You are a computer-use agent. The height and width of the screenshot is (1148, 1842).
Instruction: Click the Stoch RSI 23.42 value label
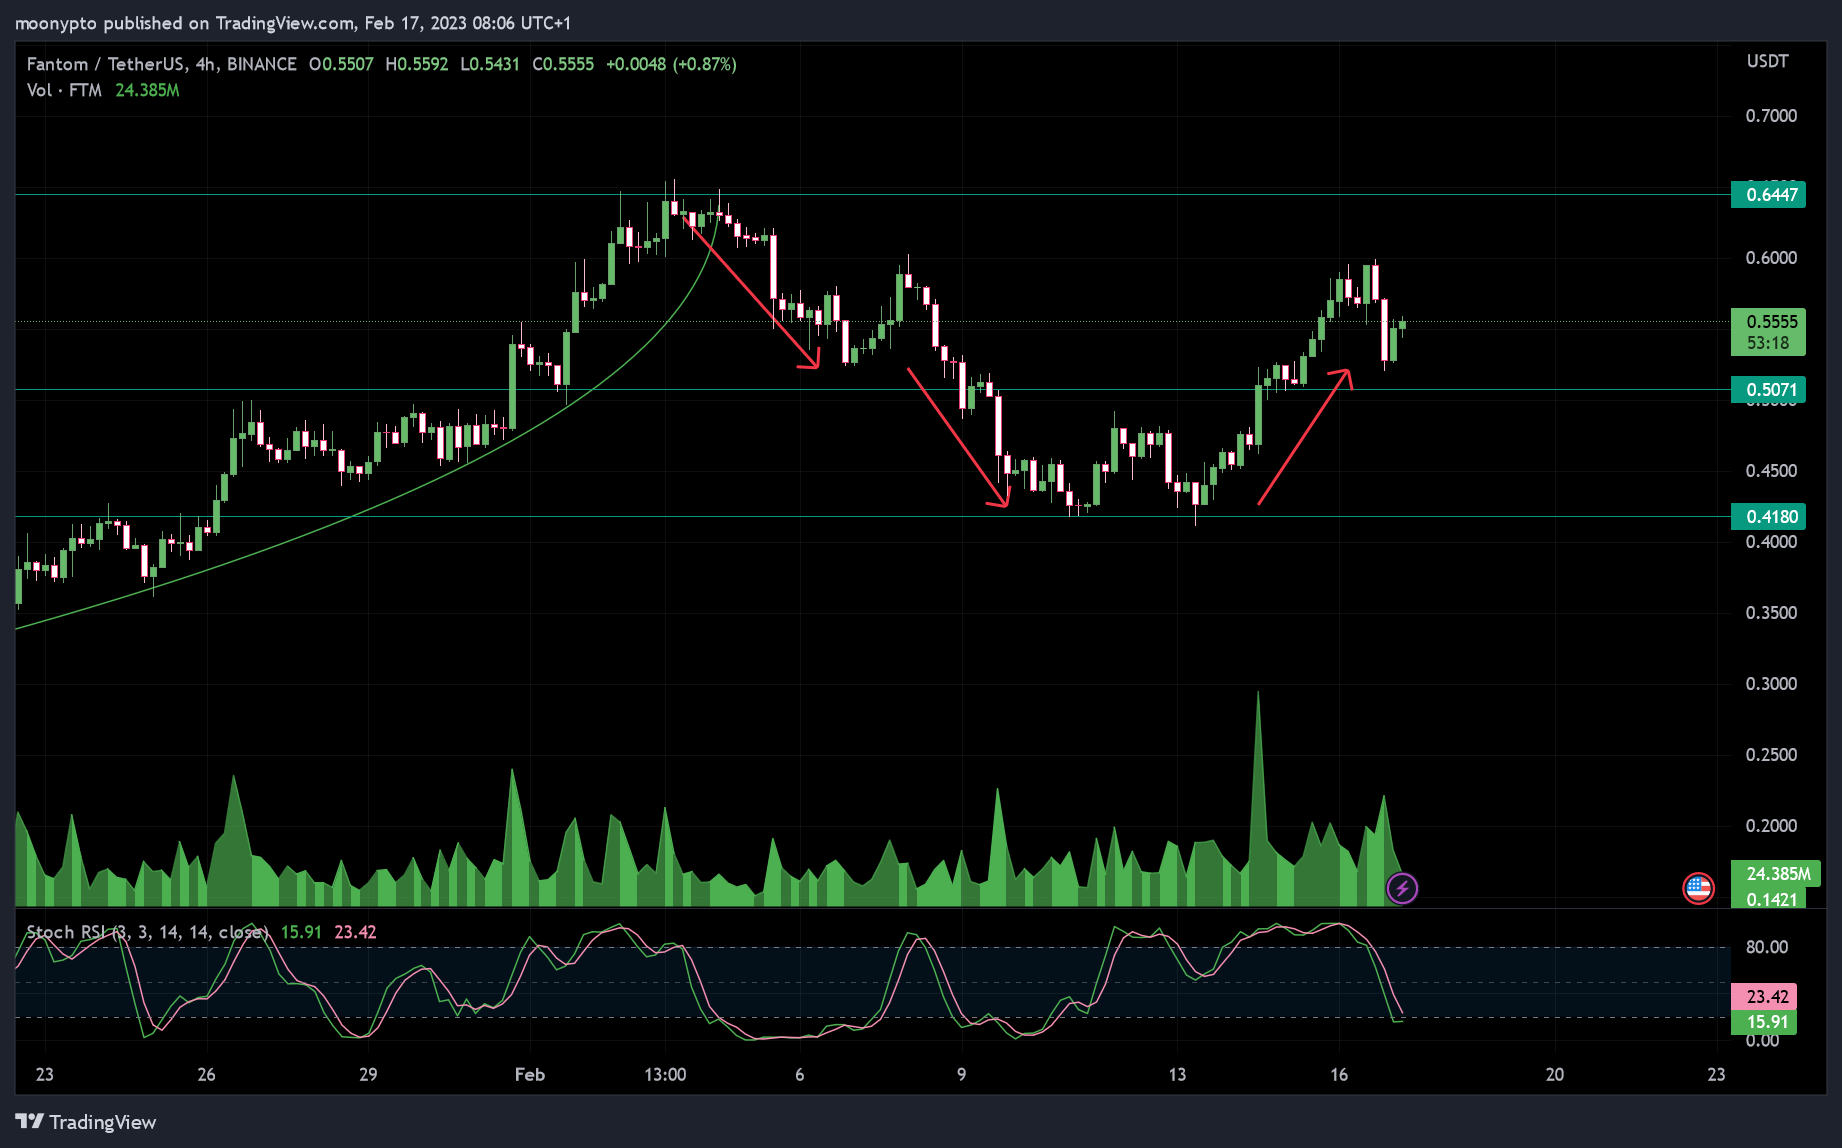click(1764, 996)
